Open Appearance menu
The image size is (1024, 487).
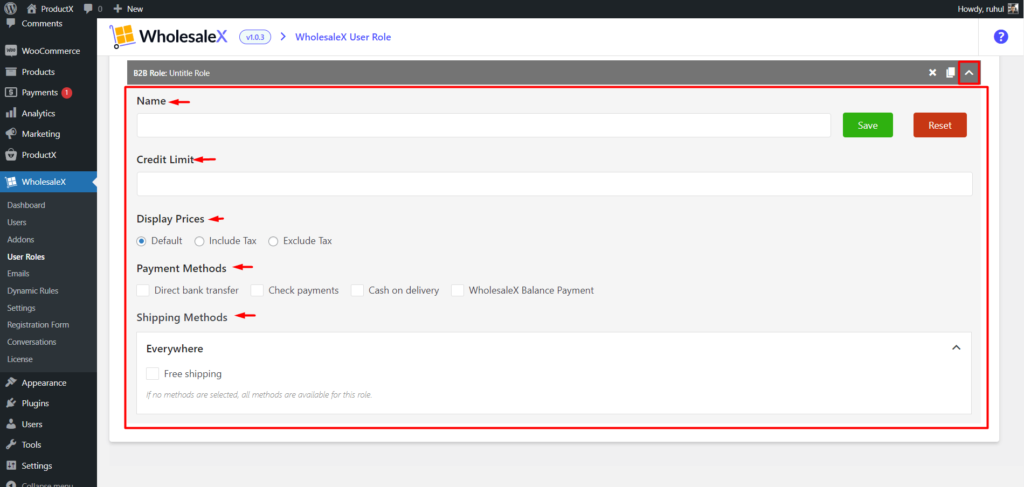[x=44, y=383]
